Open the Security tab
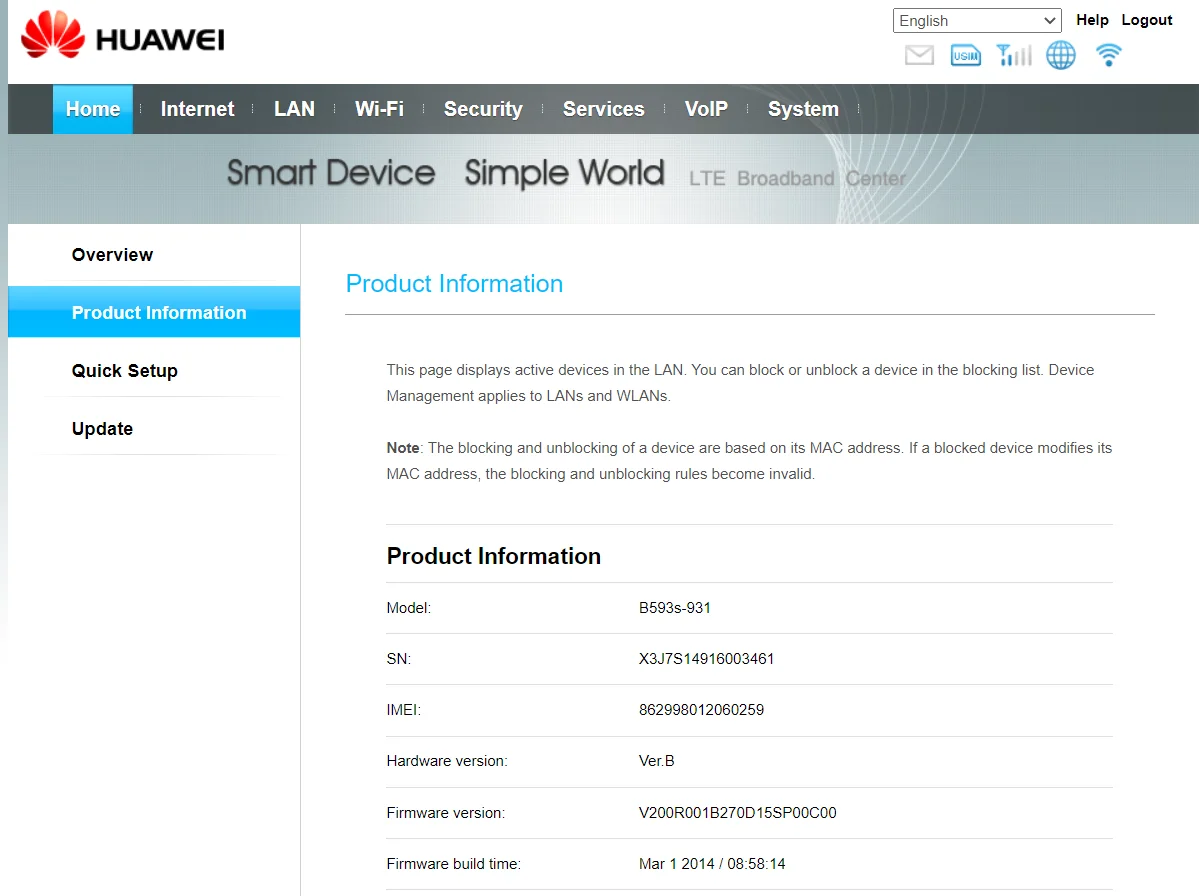1199x896 pixels. (x=483, y=109)
